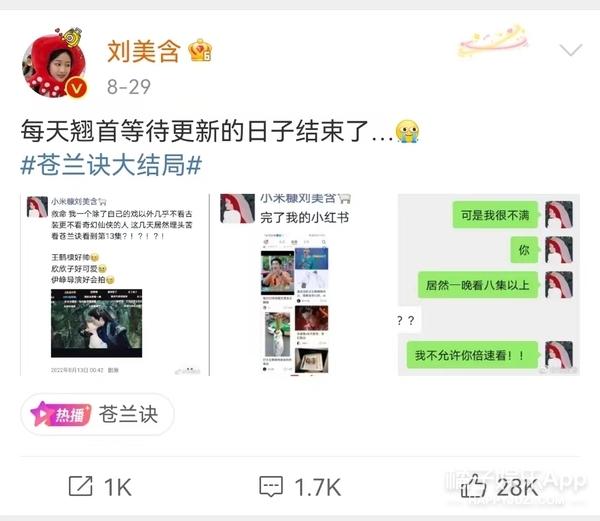
Task: Tap the crown membership badge beside username
Action: point(200,50)
